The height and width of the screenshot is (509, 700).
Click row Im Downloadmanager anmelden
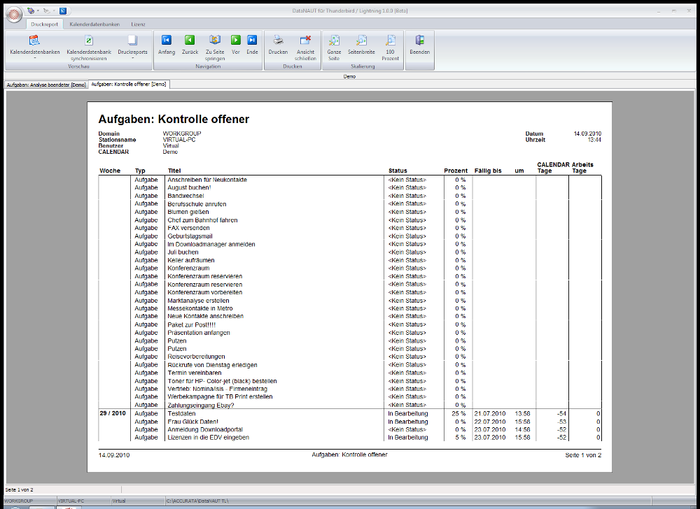coord(350,244)
